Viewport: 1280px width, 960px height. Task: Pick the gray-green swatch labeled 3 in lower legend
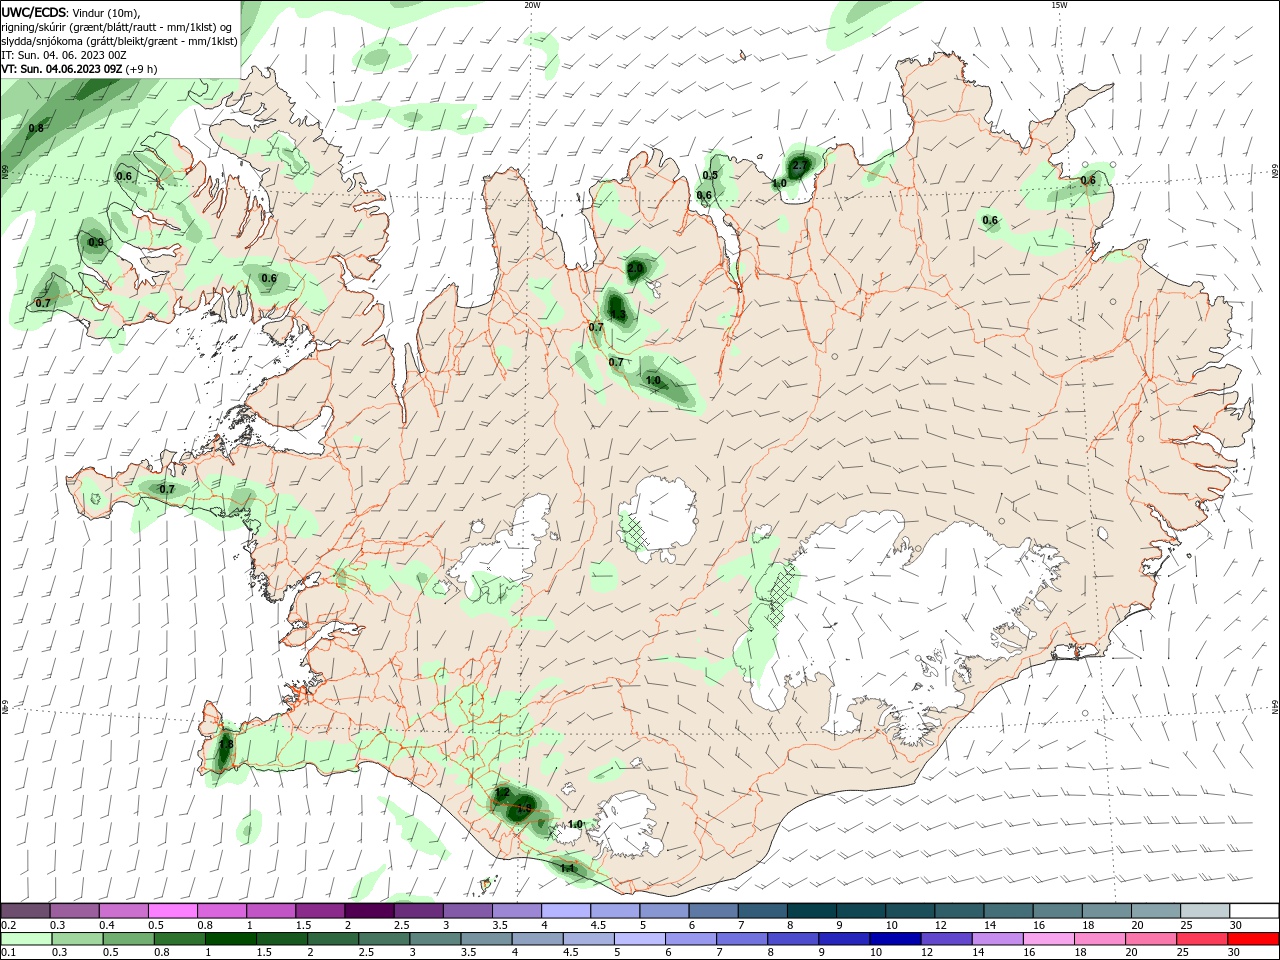pyautogui.click(x=434, y=939)
